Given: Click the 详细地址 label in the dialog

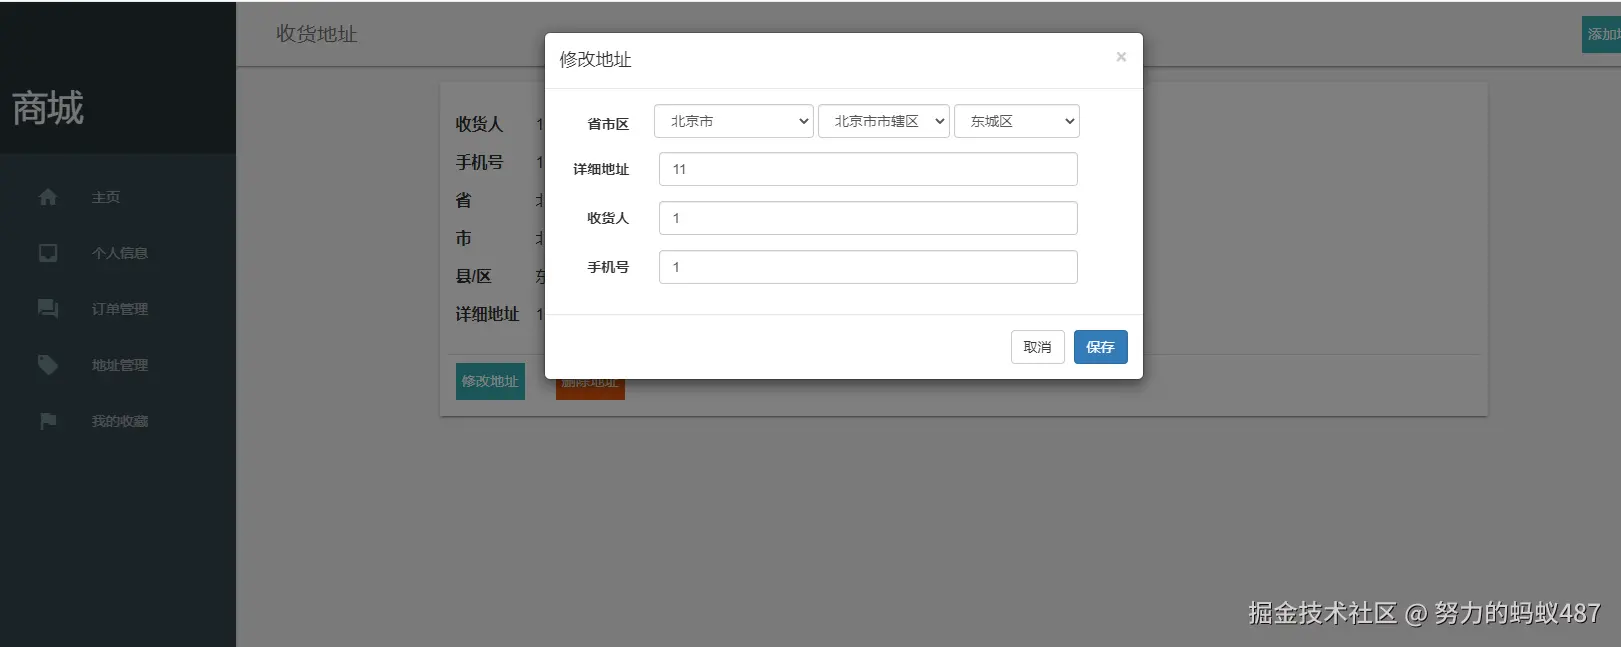Looking at the screenshot, I should 601,169.
